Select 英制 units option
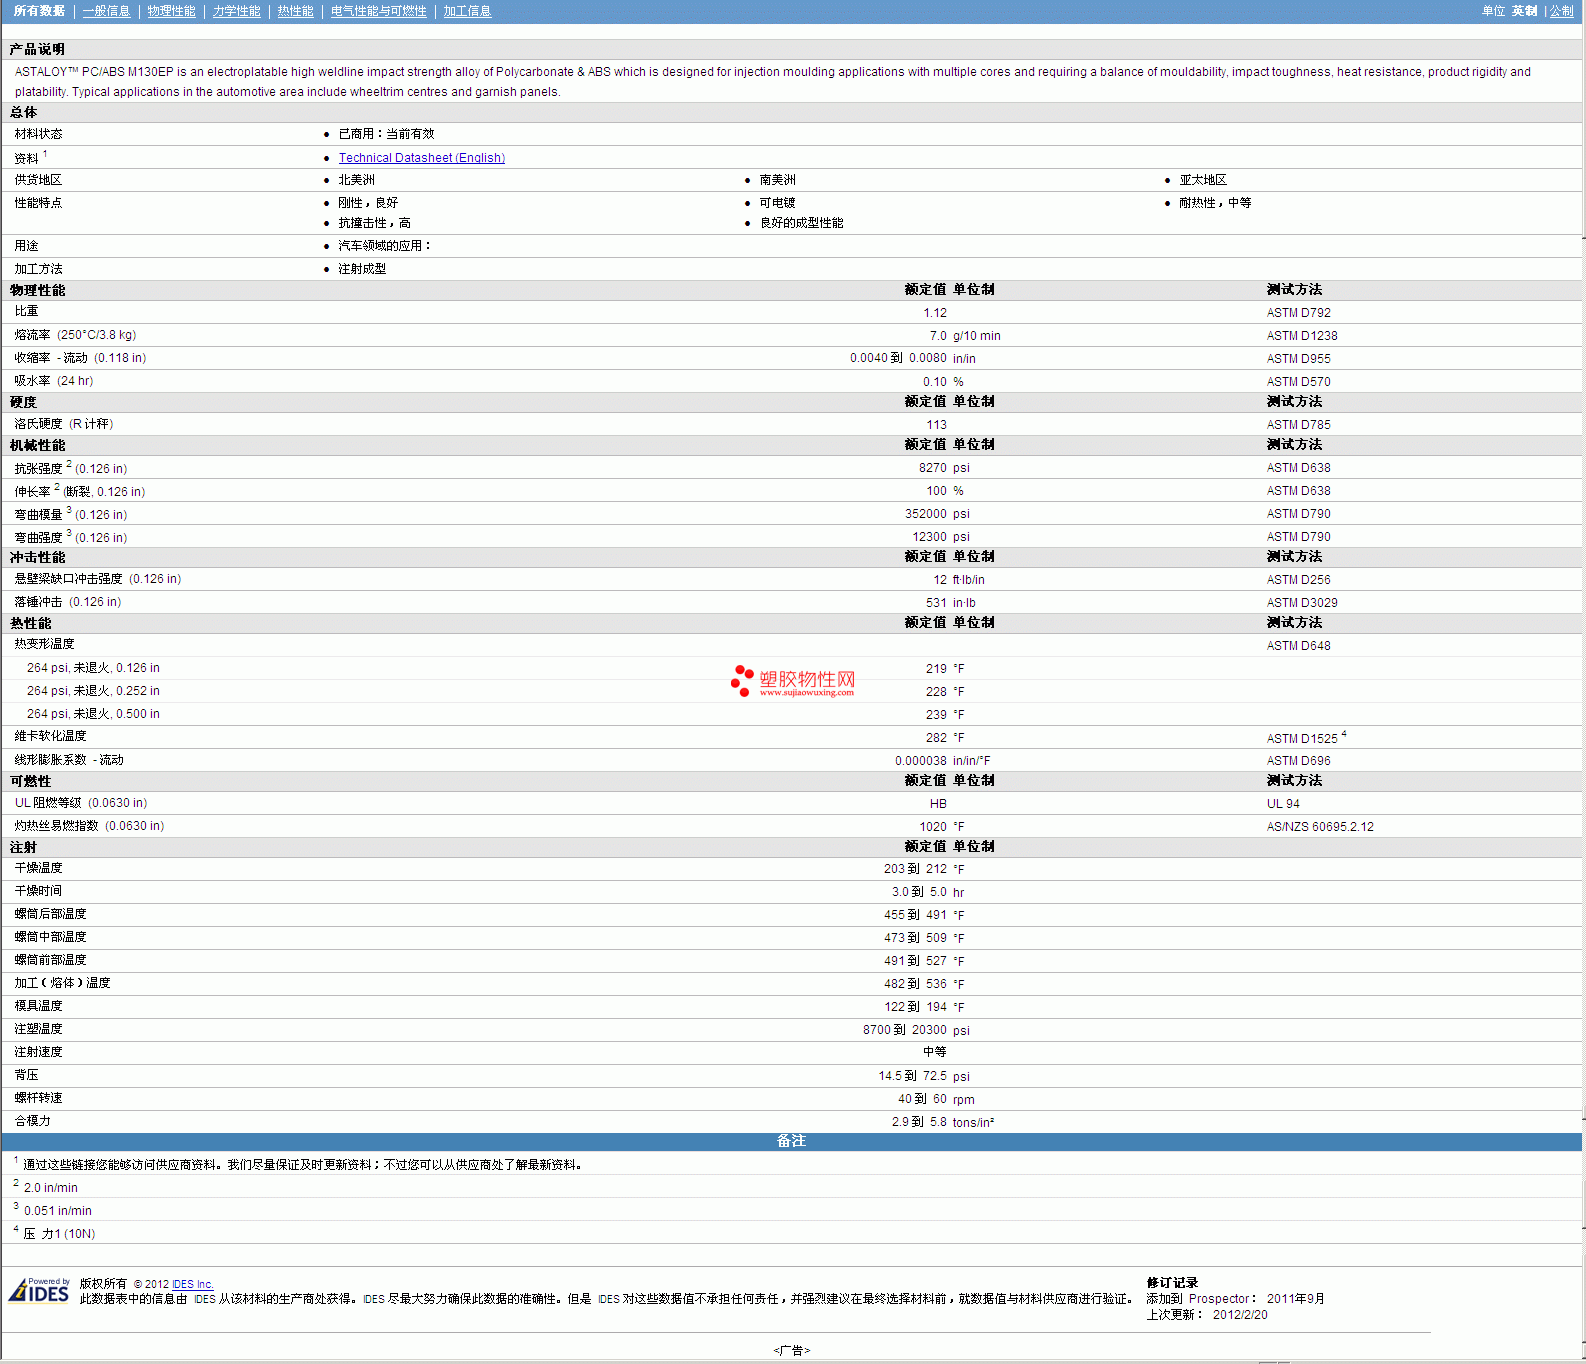Viewport: 1586px width, 1364px height. [1524, 11]
